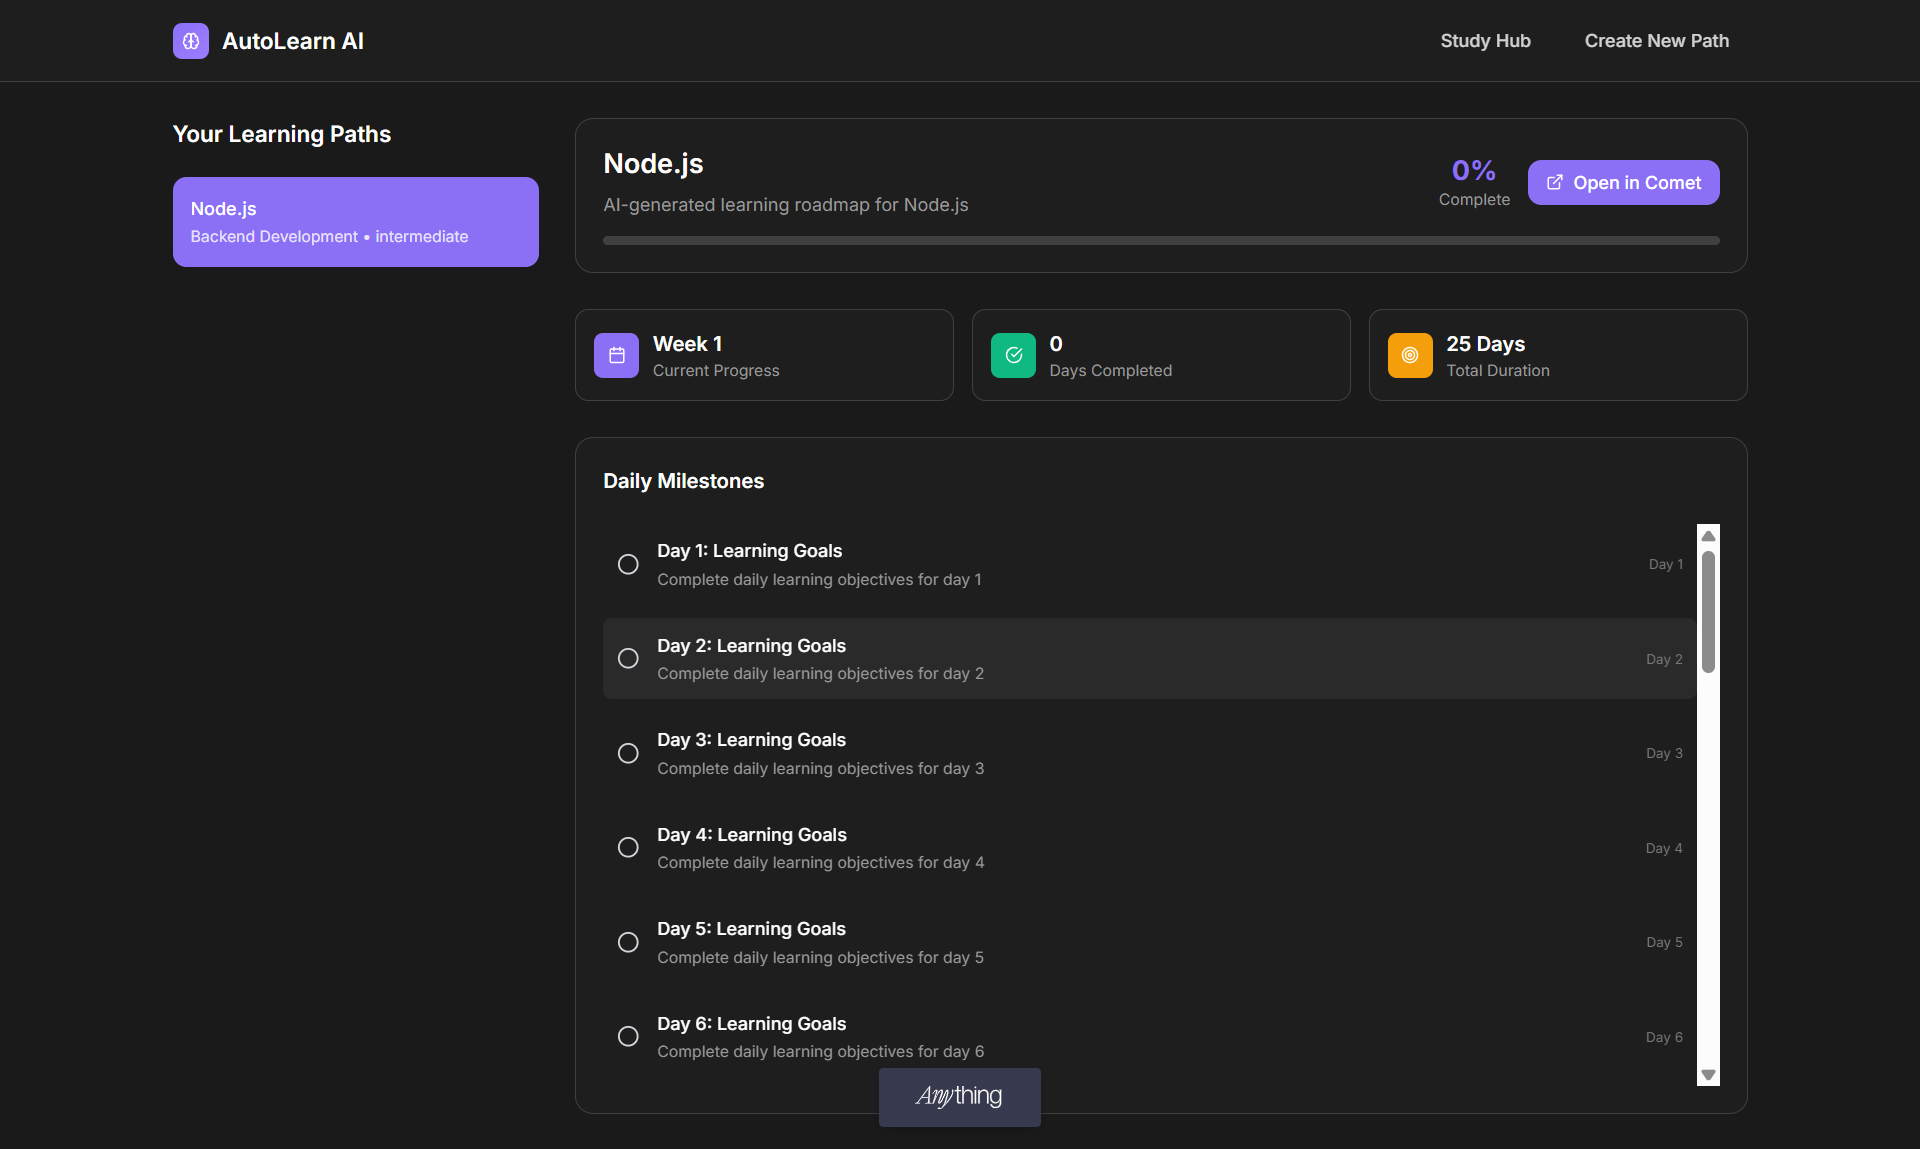
Task: Click the external link icon on Open in Comet
Action: pyautogui.click(x=1555, y=182)
